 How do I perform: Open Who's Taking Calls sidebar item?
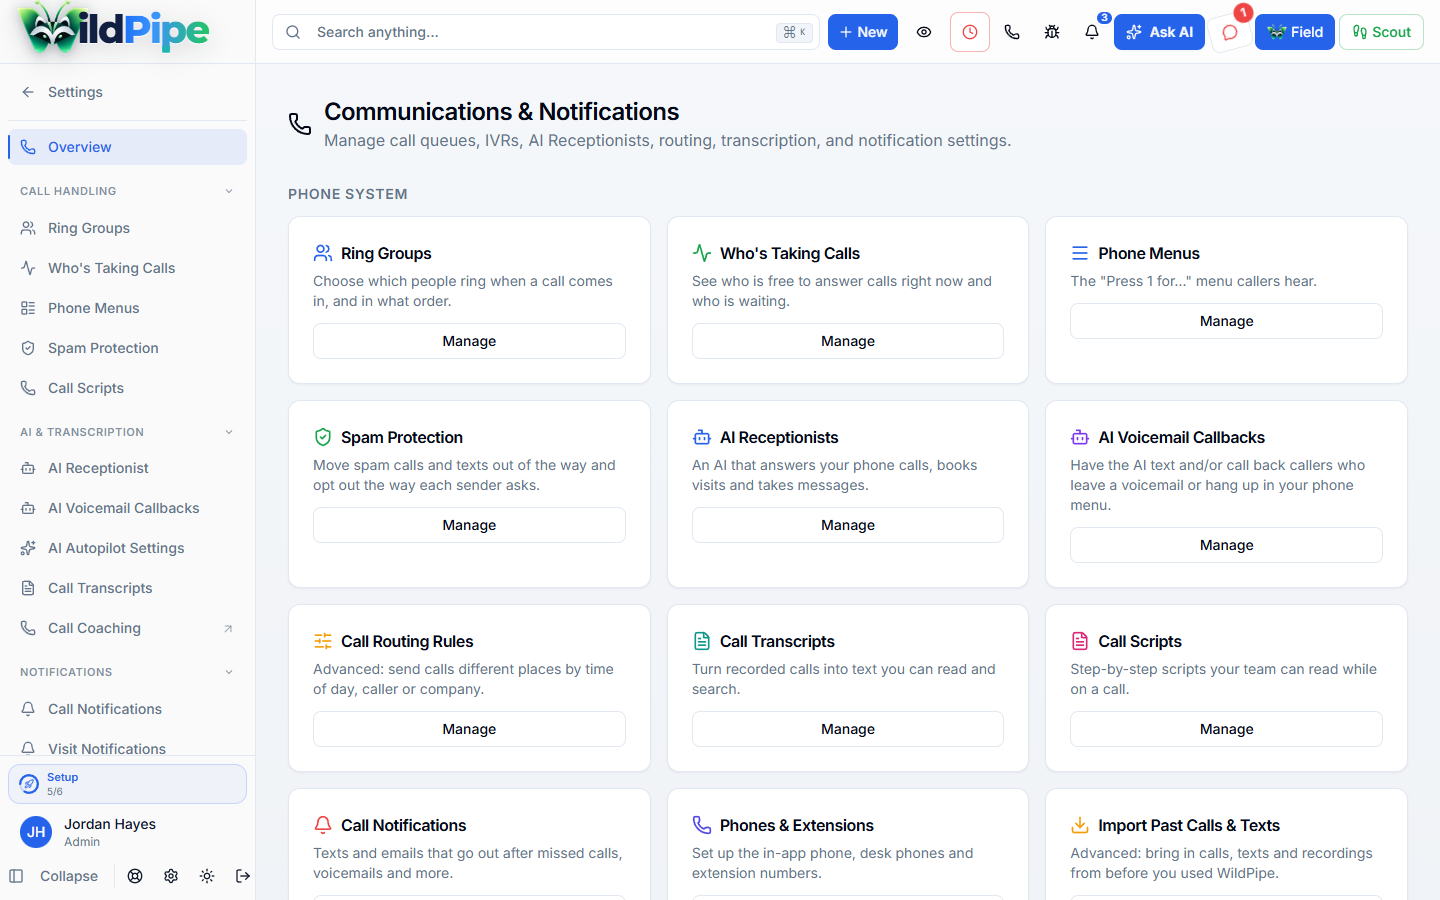[x=127, y=268]
